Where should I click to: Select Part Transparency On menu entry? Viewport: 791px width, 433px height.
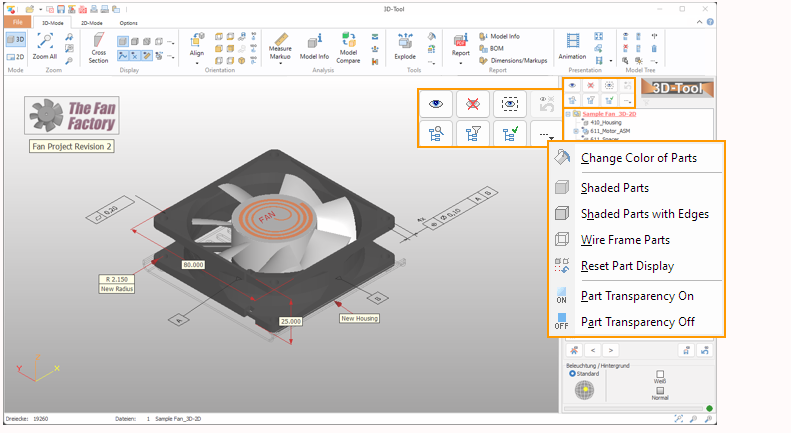coord(636,296)
